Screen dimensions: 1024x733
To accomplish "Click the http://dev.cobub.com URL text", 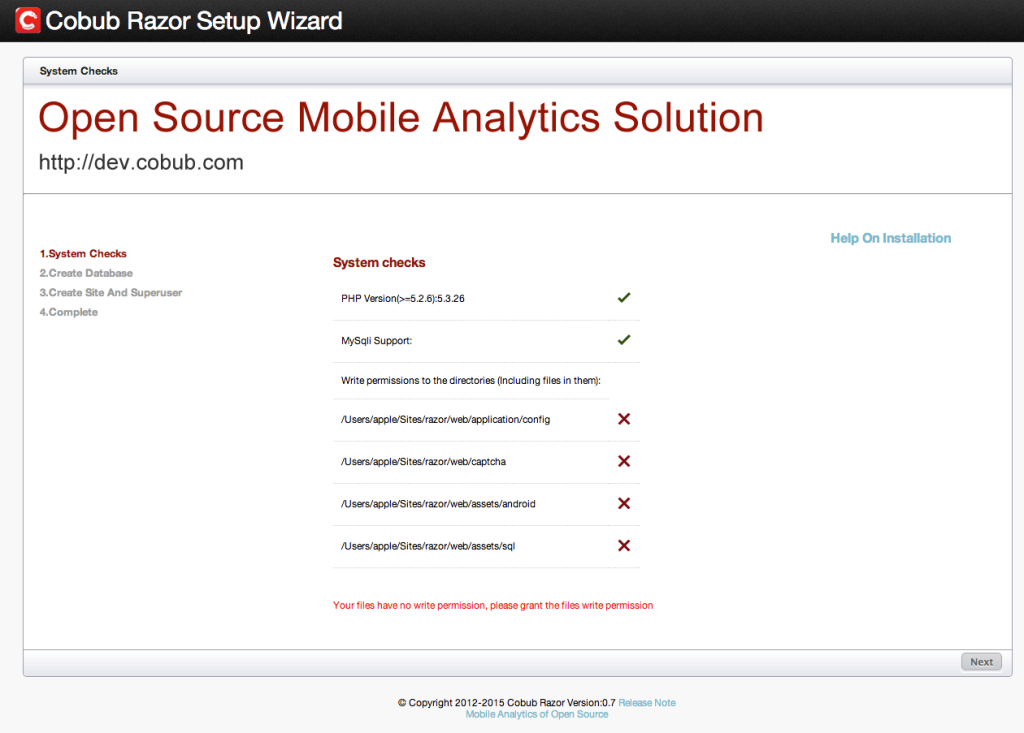I will (141, 162).
